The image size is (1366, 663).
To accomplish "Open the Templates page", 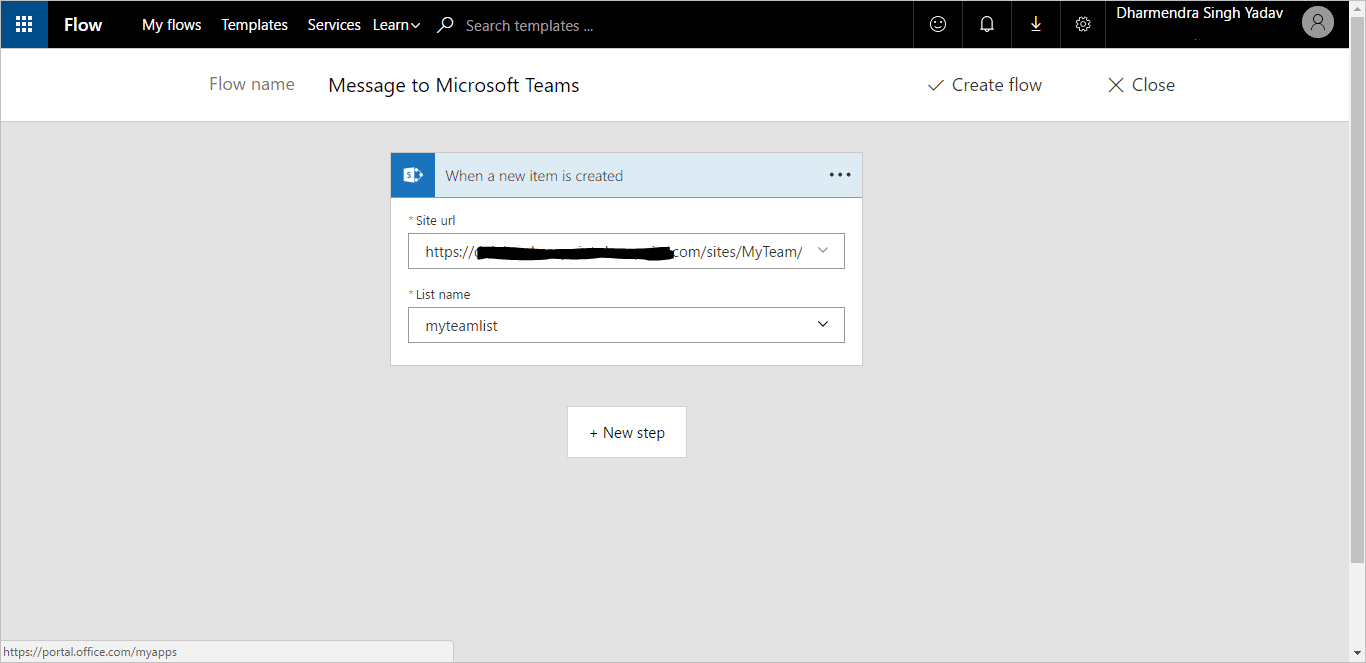I will point(254,24).
